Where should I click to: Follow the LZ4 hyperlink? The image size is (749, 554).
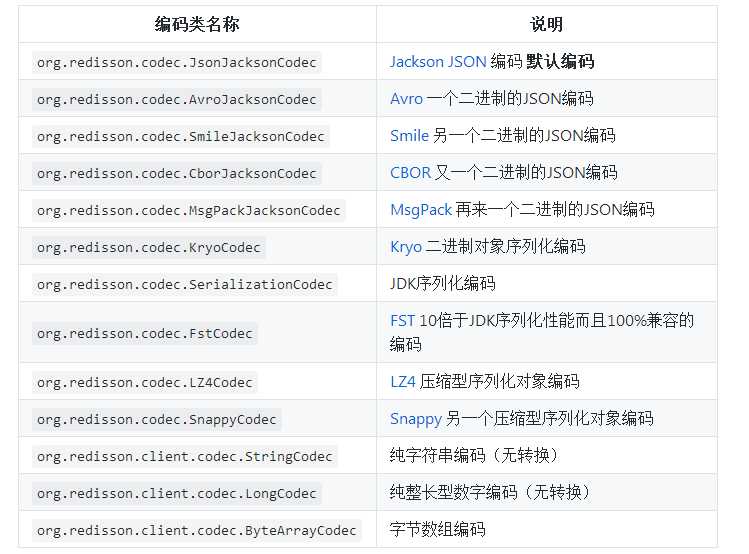[x=403, y=382]
